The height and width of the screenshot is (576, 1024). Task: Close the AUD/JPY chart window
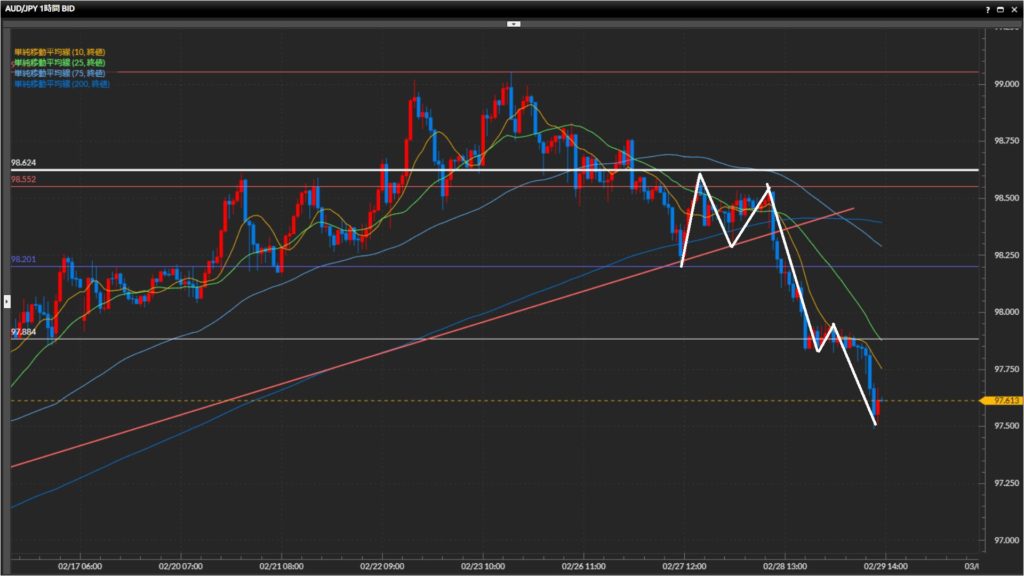click(1013, 8)
